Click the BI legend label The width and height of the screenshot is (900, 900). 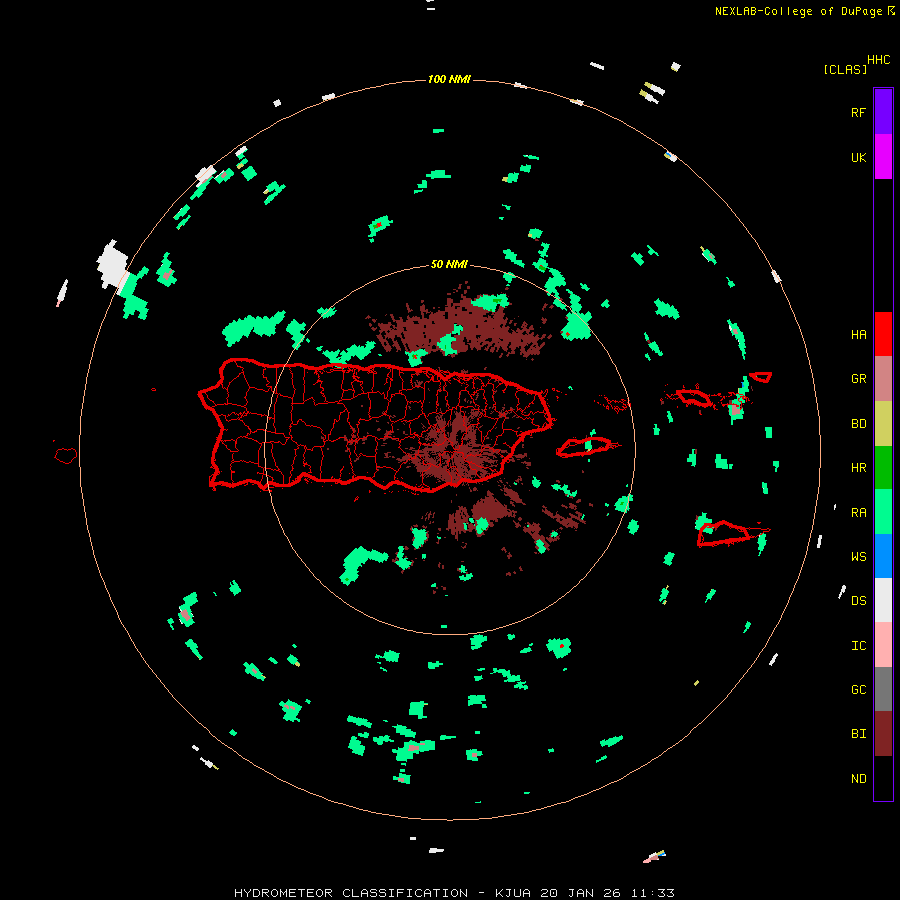click(858, 734)
